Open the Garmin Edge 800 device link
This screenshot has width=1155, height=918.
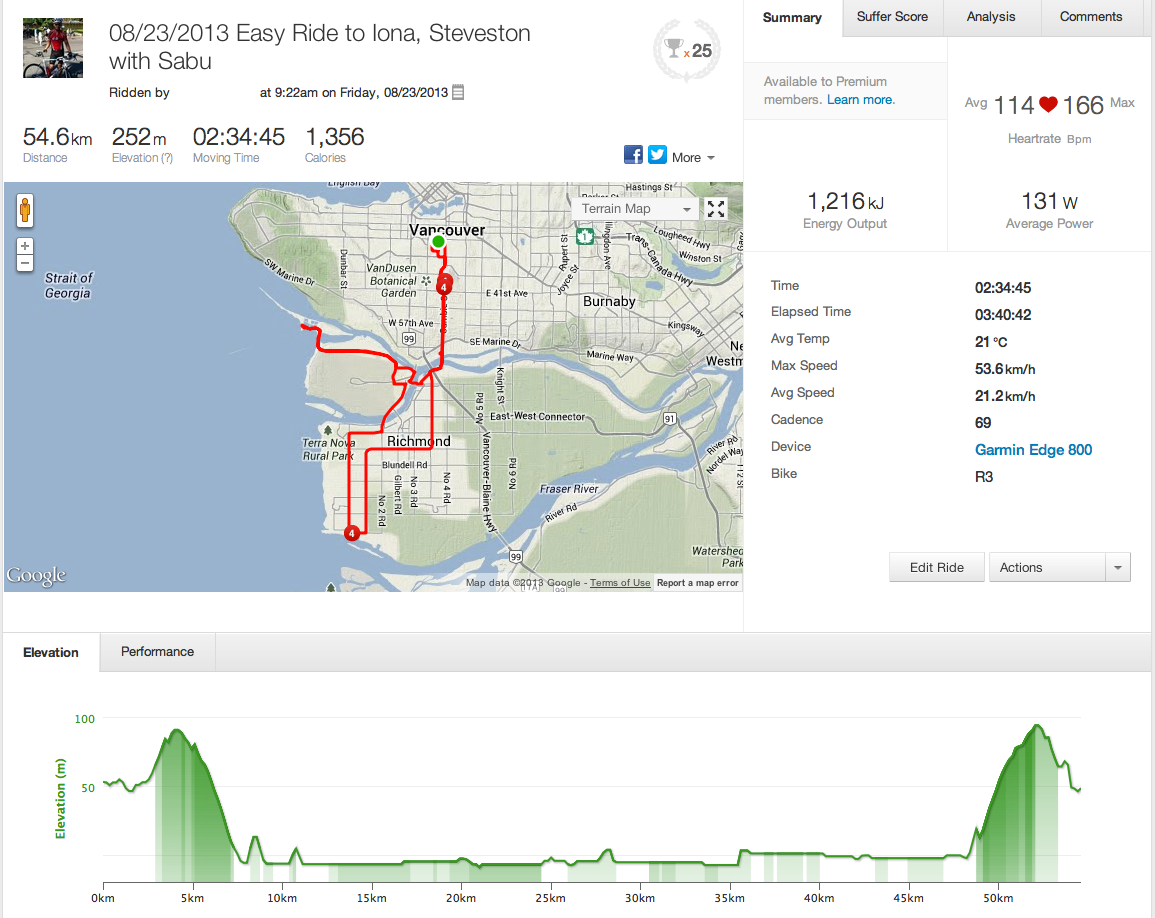click(1033, 450)
